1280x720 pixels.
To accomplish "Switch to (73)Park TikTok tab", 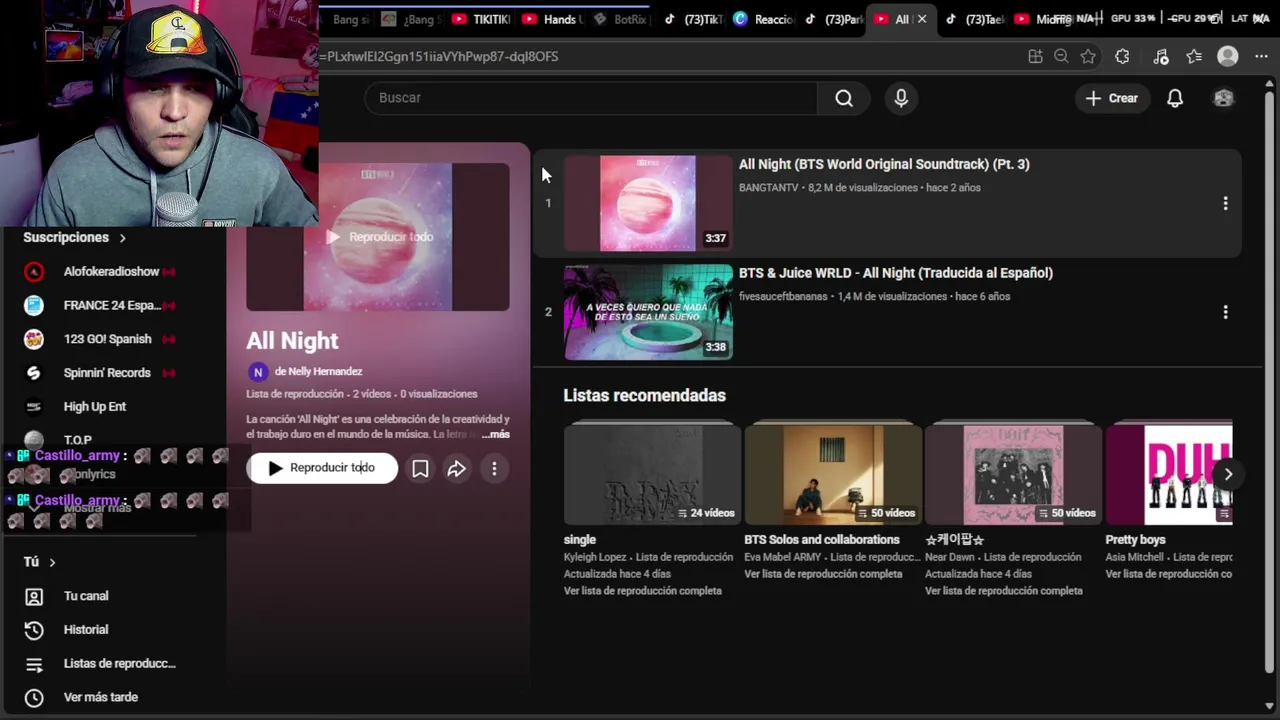I will click(x=834, y=19).
